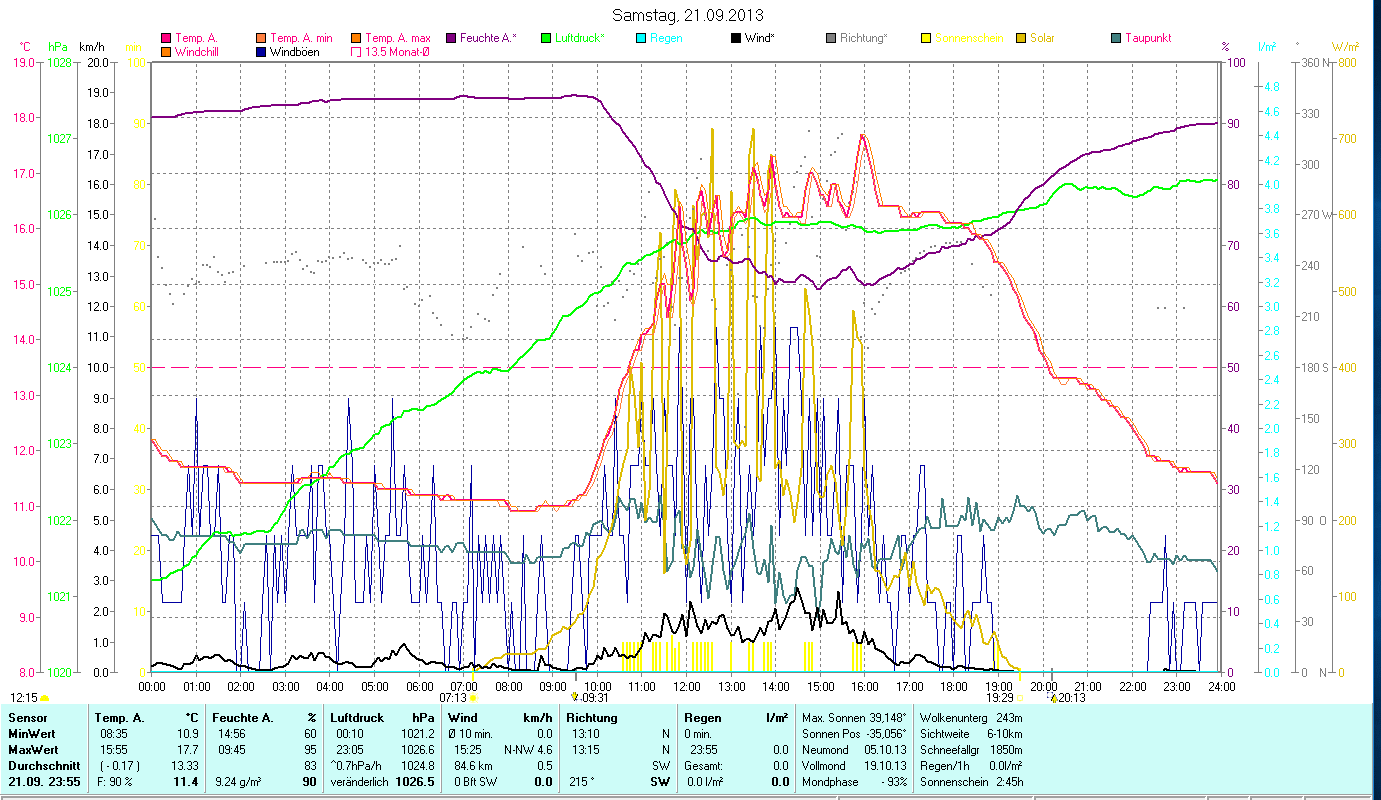The width and height of the screenshot is (1381, 800).
Task: Click the wind run value '84.6 km'
Action: (x=474, y=765)
